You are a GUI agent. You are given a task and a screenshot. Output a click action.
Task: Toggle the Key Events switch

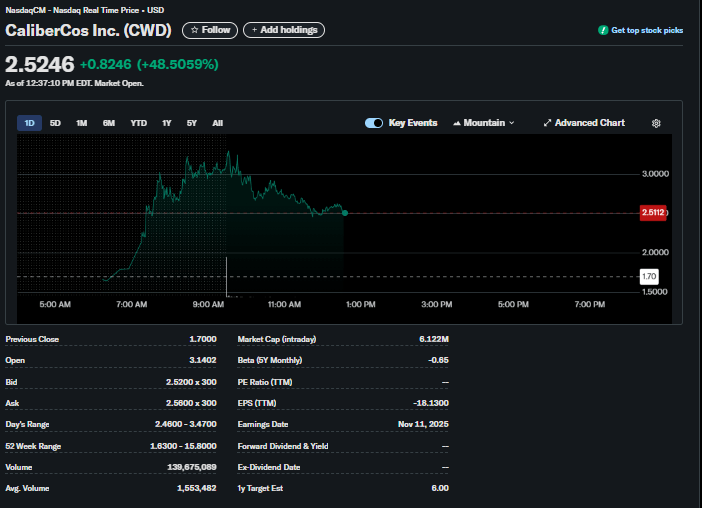tap(374, 123)
